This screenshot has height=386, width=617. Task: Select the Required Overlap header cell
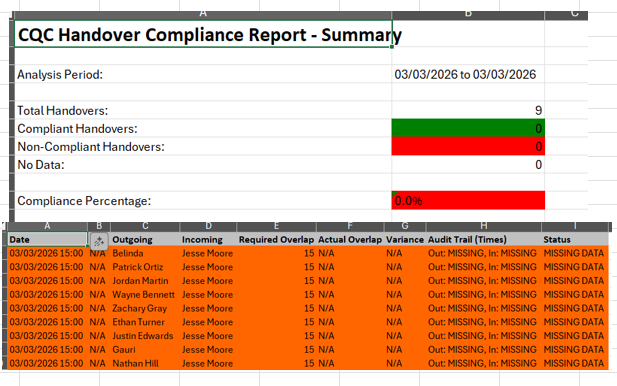276,239
